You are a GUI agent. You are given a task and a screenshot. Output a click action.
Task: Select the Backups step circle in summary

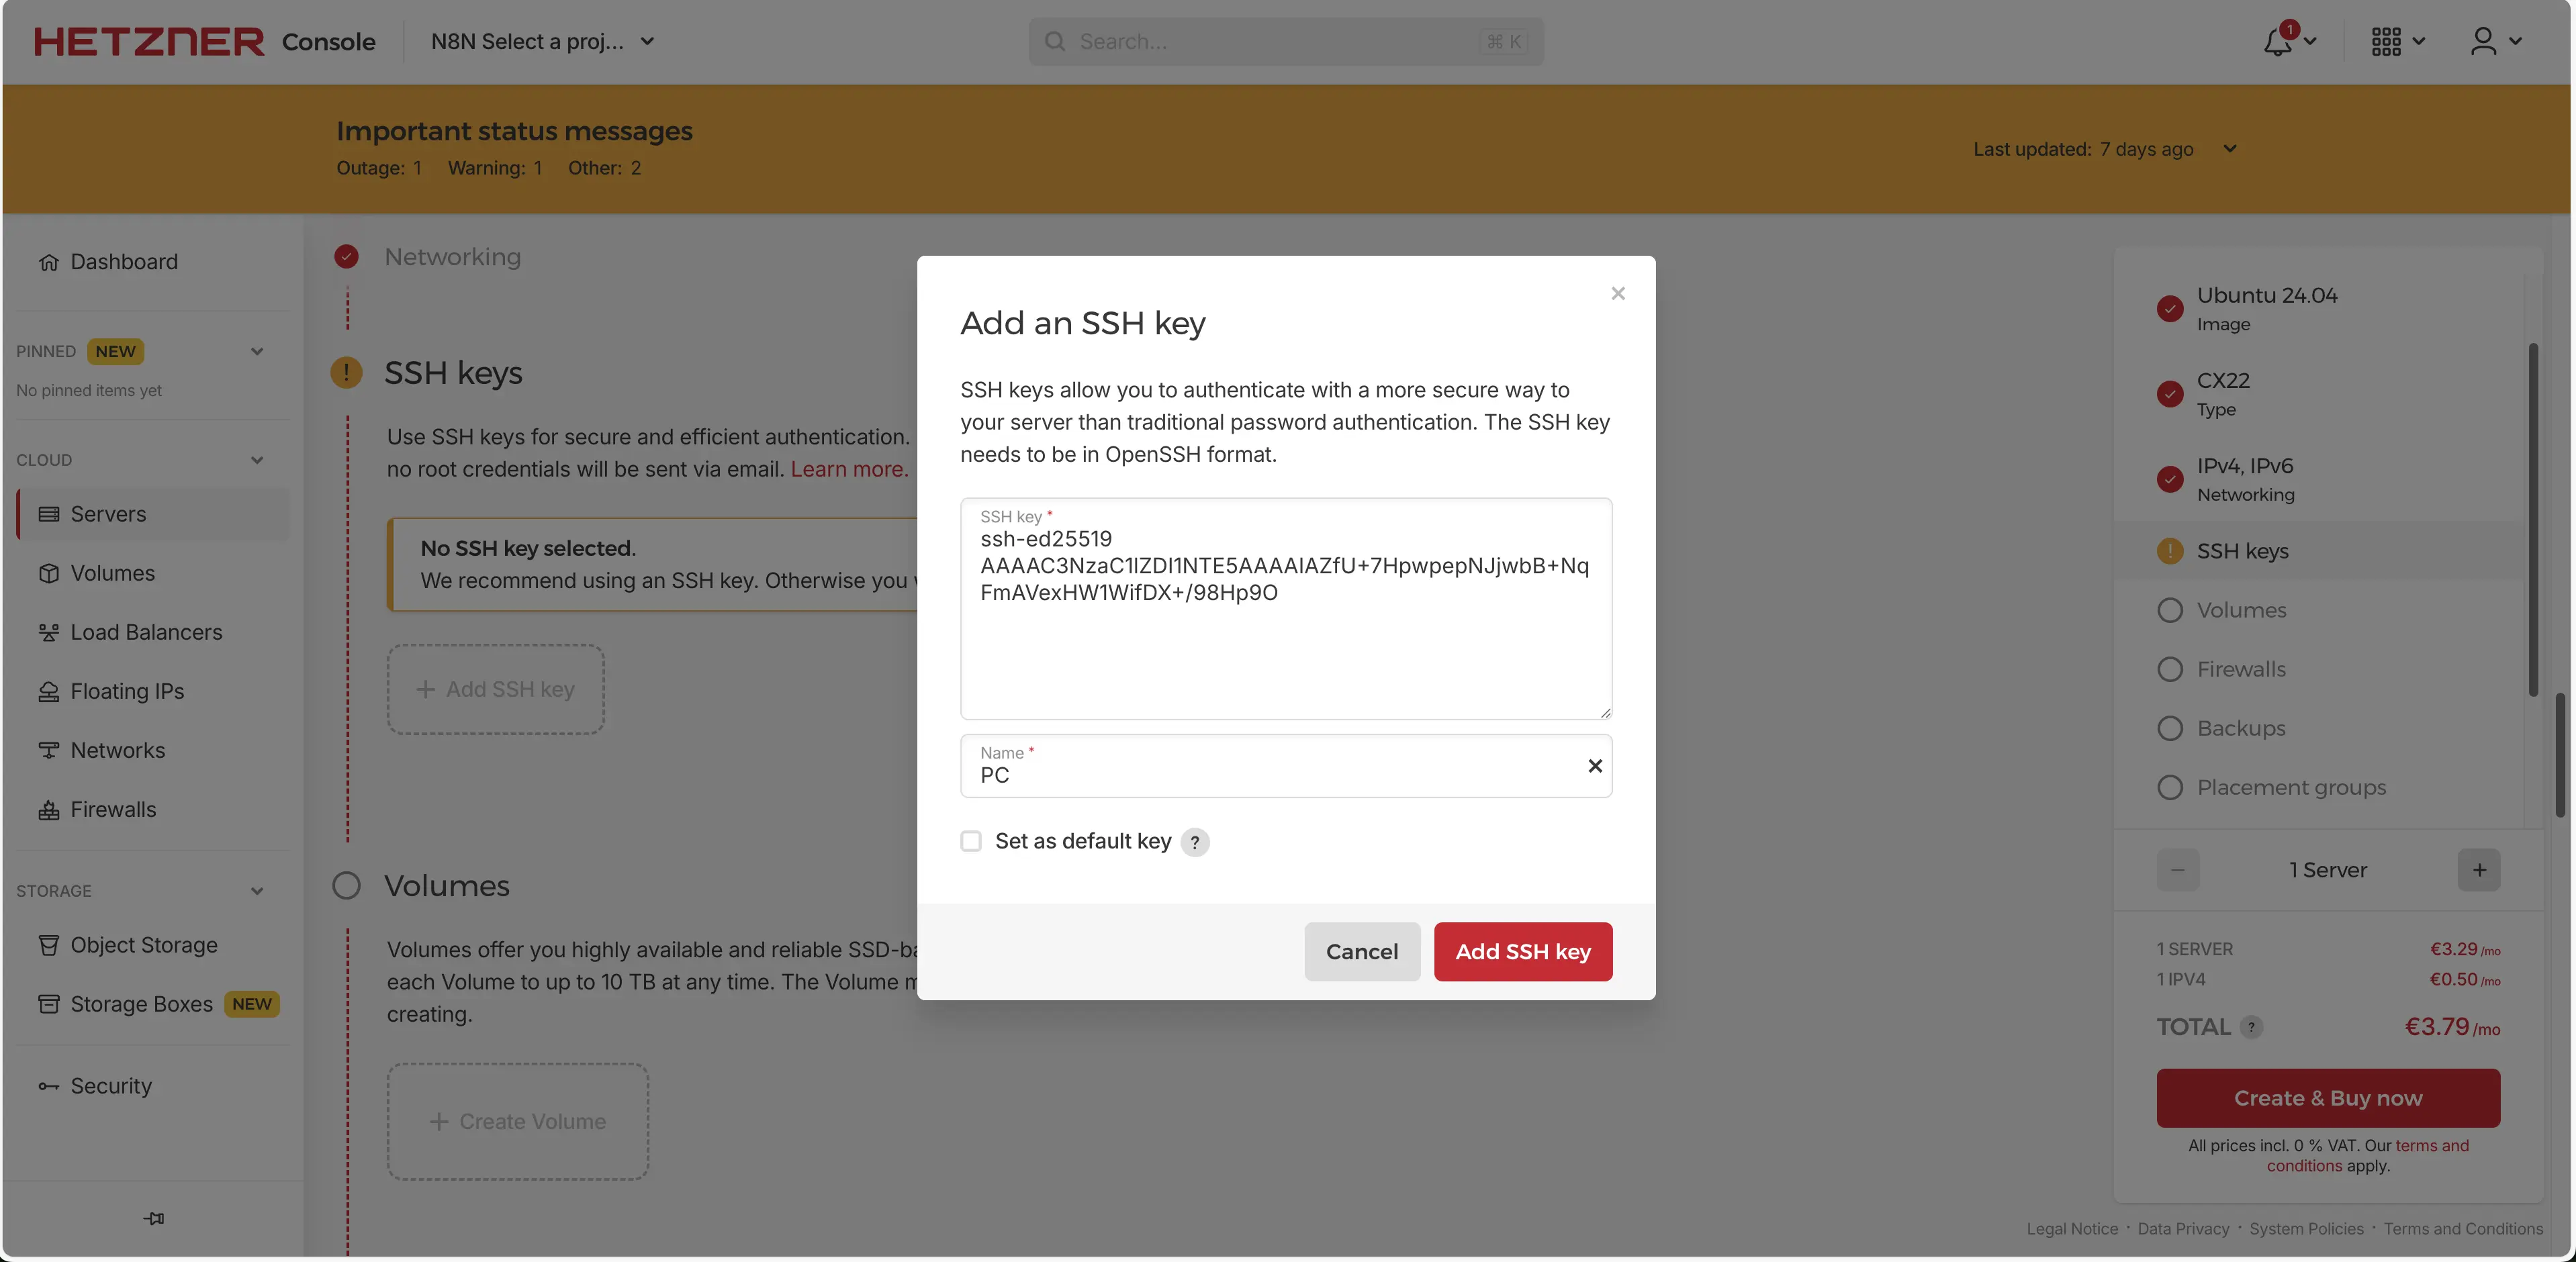(x=2170, y=728)
